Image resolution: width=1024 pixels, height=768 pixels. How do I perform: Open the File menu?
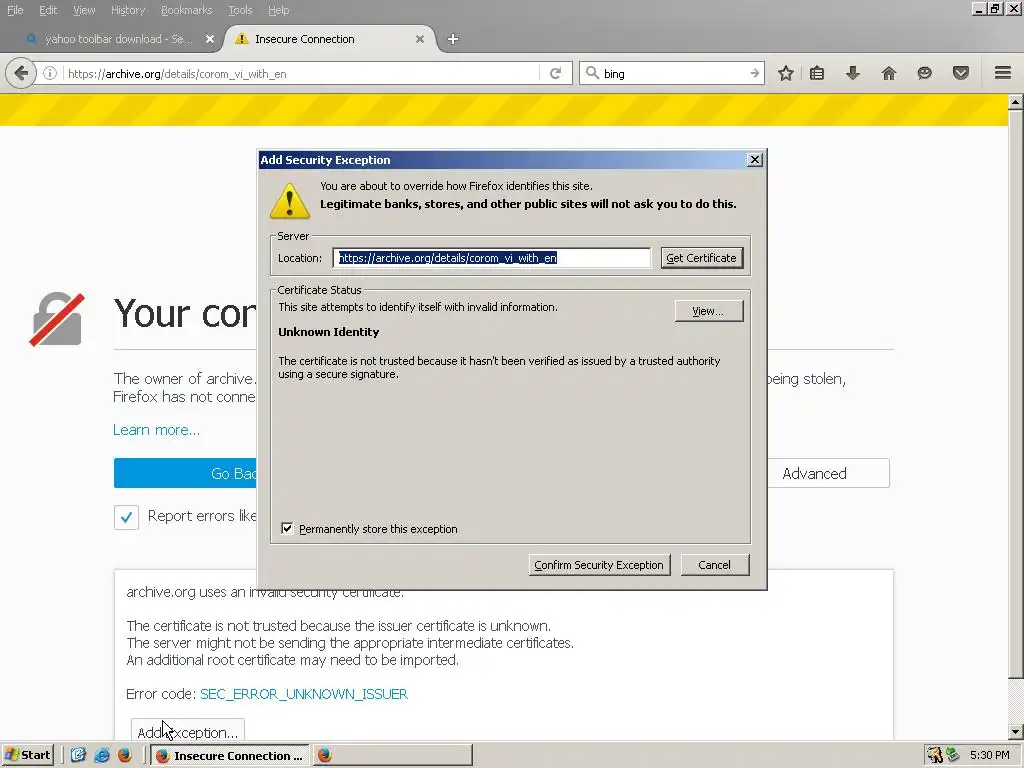pyautogui.click(x=14, y=10)
